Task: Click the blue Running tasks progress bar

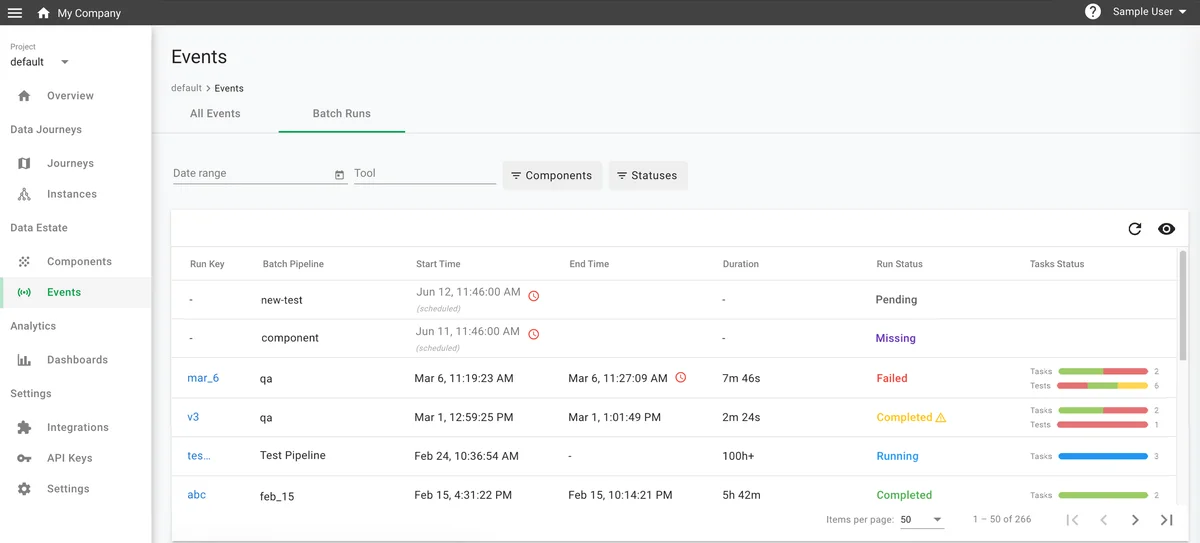Action: (x=1102, y=456)
